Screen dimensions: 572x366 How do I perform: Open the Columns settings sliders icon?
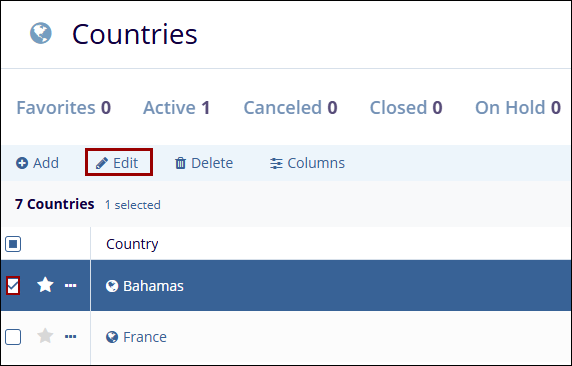tap(276, 163)
